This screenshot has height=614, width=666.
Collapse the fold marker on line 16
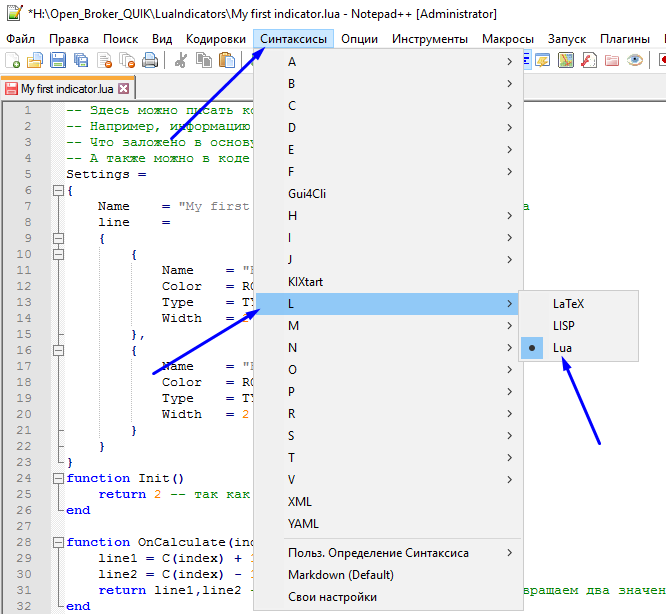[59, 351]
